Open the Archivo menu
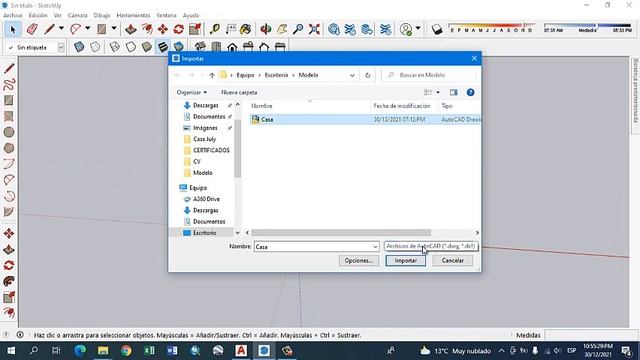Image resolution: width=640 pixels, height=360 pixels. pos(13,15)
